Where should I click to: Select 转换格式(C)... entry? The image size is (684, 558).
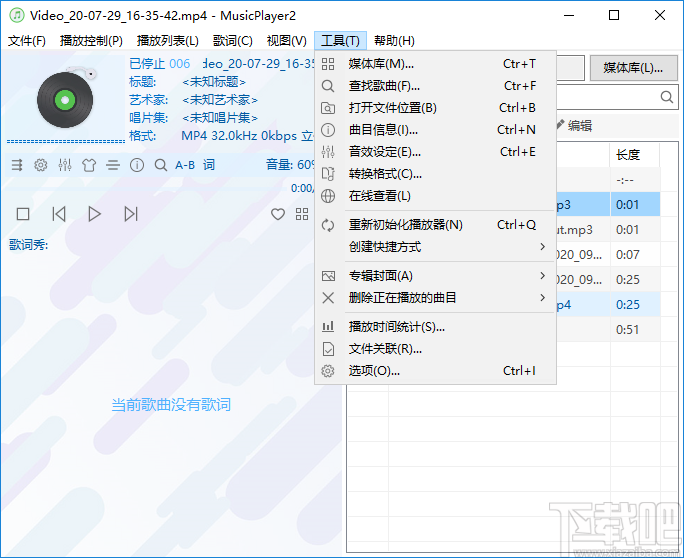pyautogui.click(x=435, y=174)
